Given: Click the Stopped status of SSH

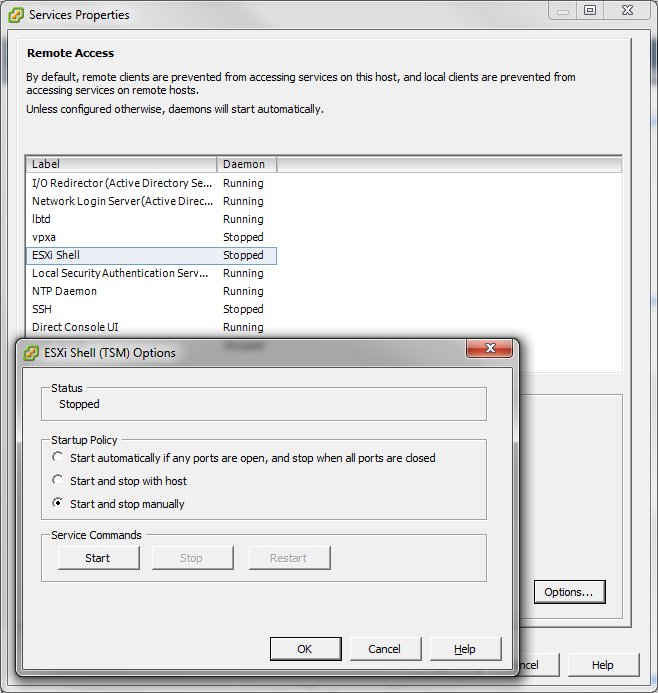Looking at the screenshot, I should [243, 309].
